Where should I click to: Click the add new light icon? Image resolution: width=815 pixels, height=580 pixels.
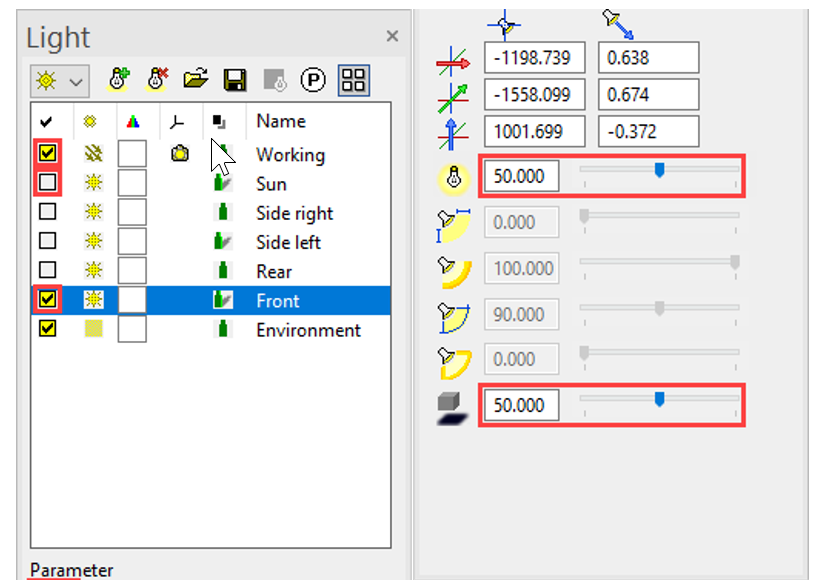[x=119, y=80]
